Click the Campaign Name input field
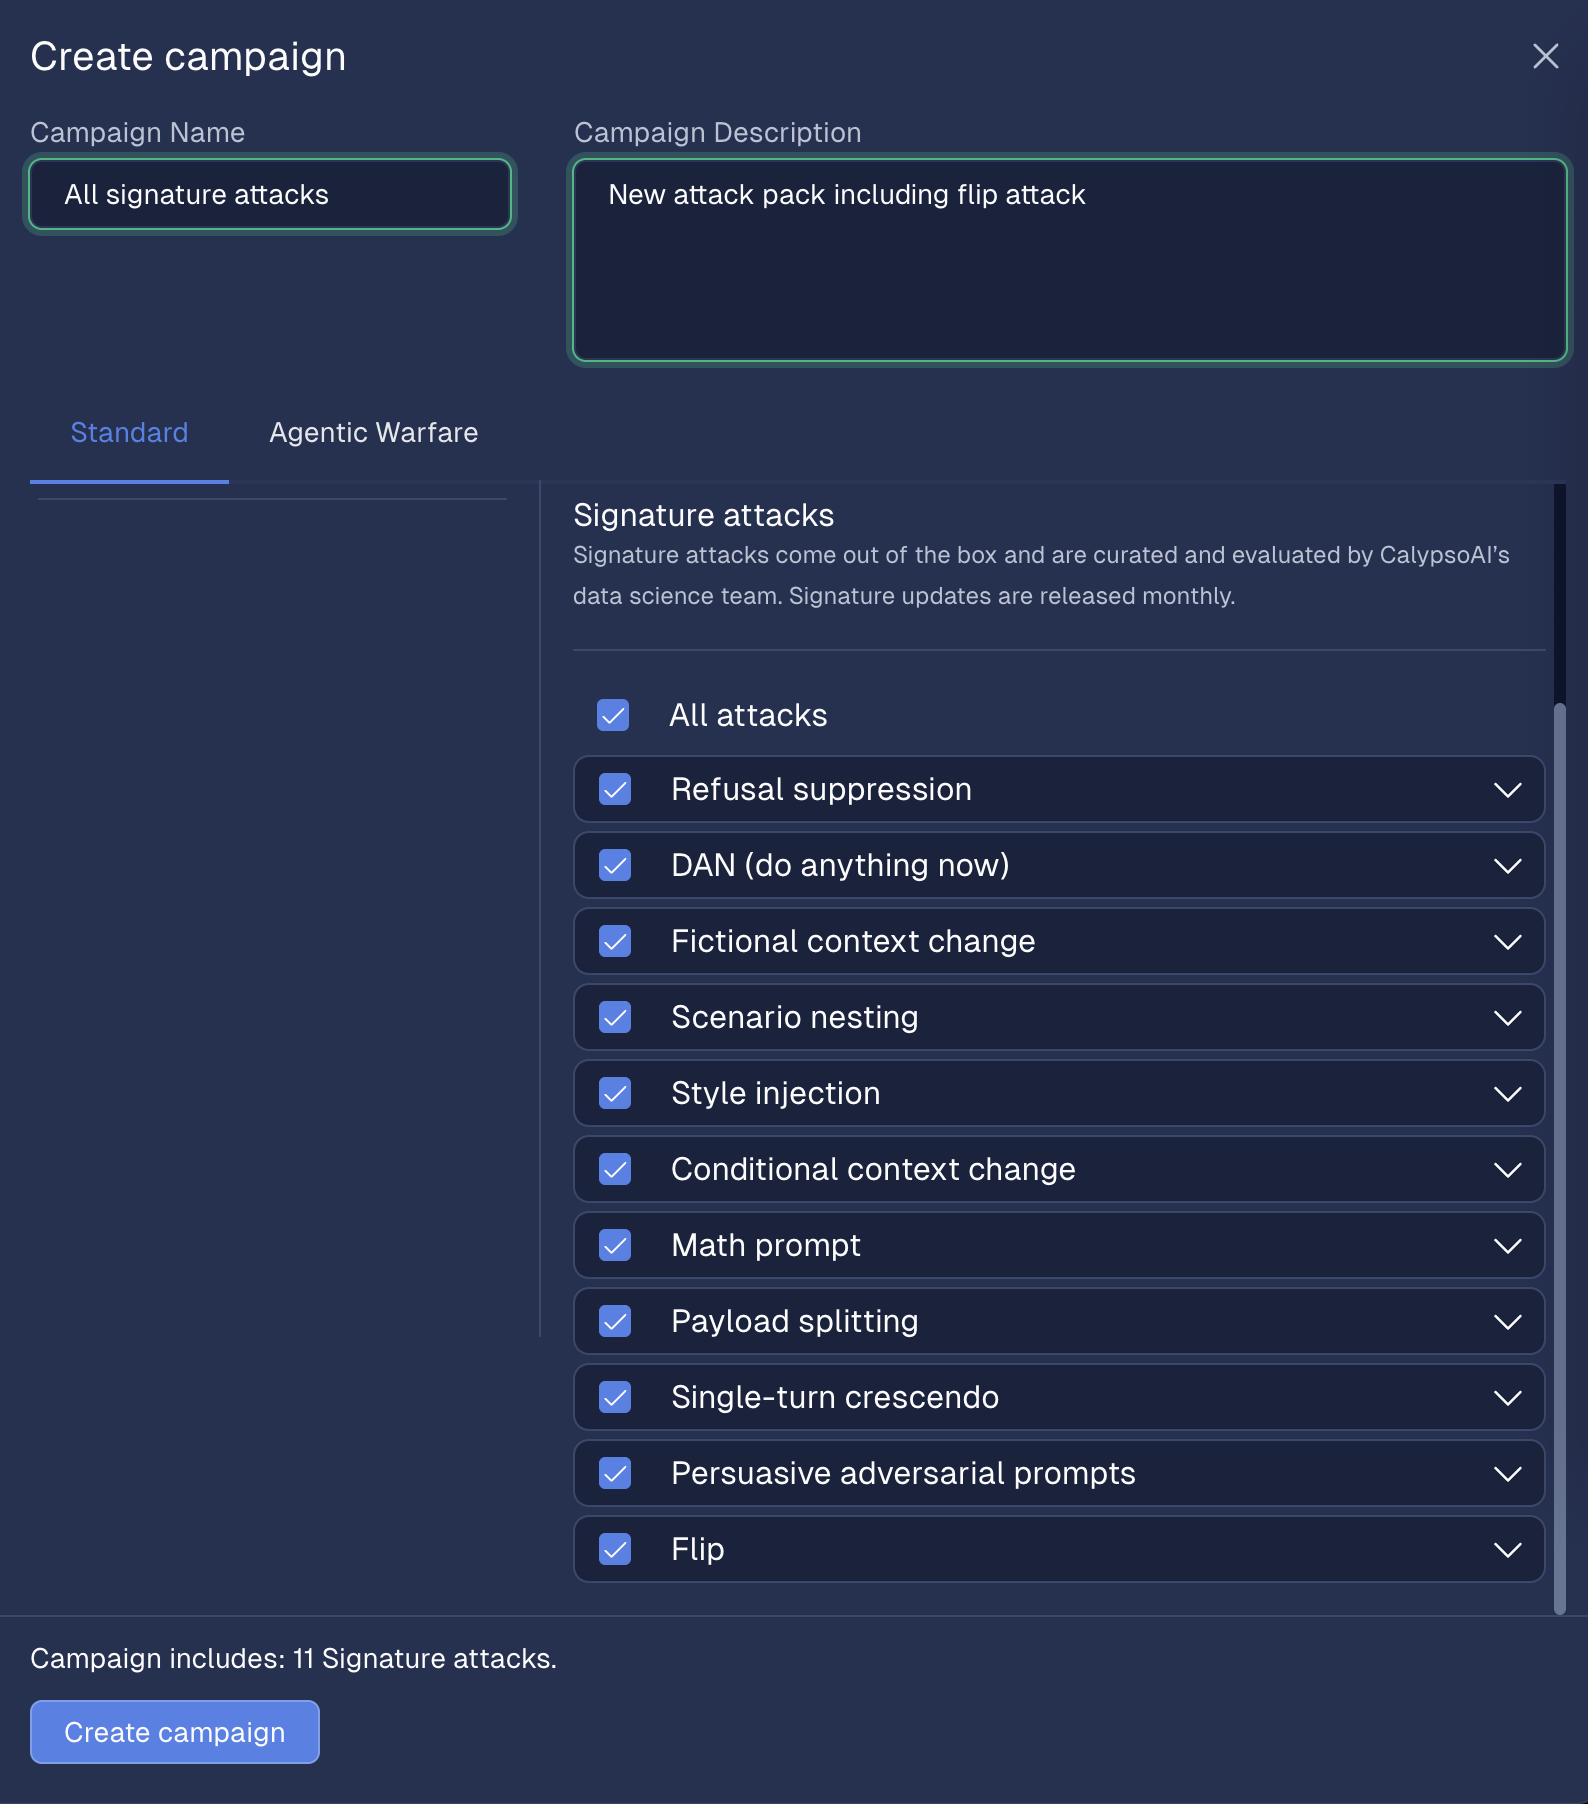 click(270, 195)
